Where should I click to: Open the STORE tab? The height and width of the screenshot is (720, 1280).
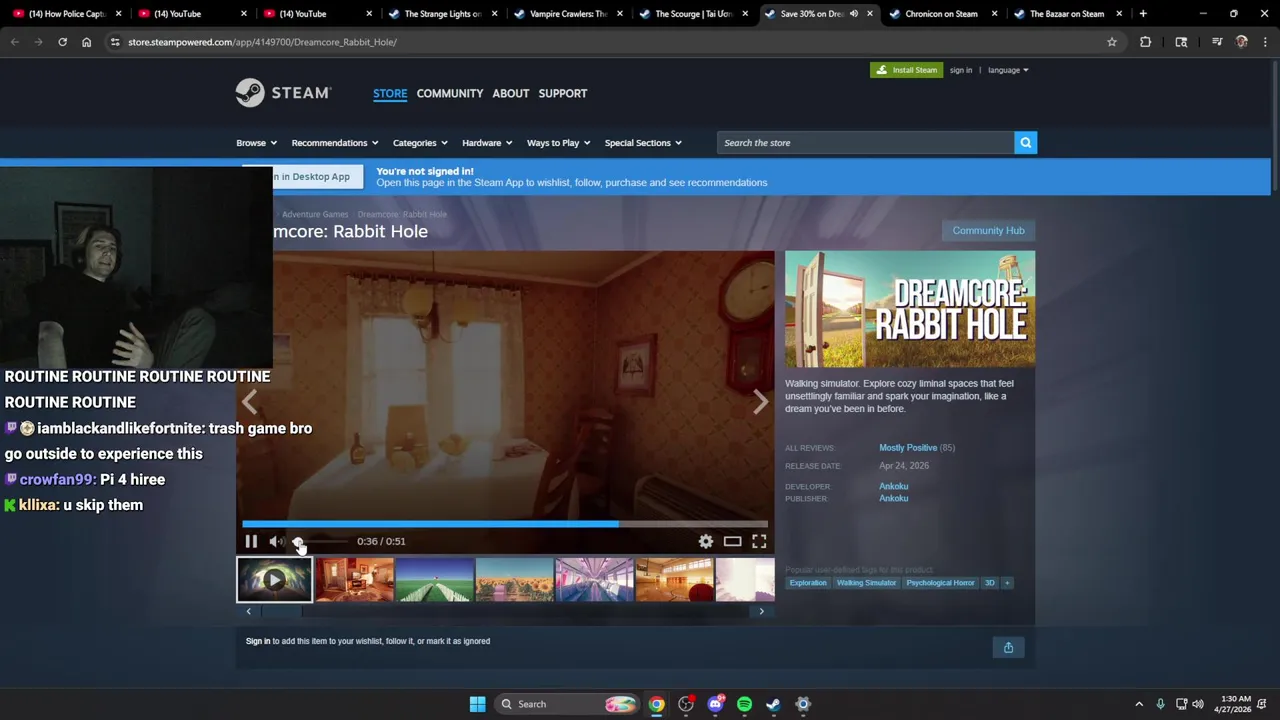point(390,93)
